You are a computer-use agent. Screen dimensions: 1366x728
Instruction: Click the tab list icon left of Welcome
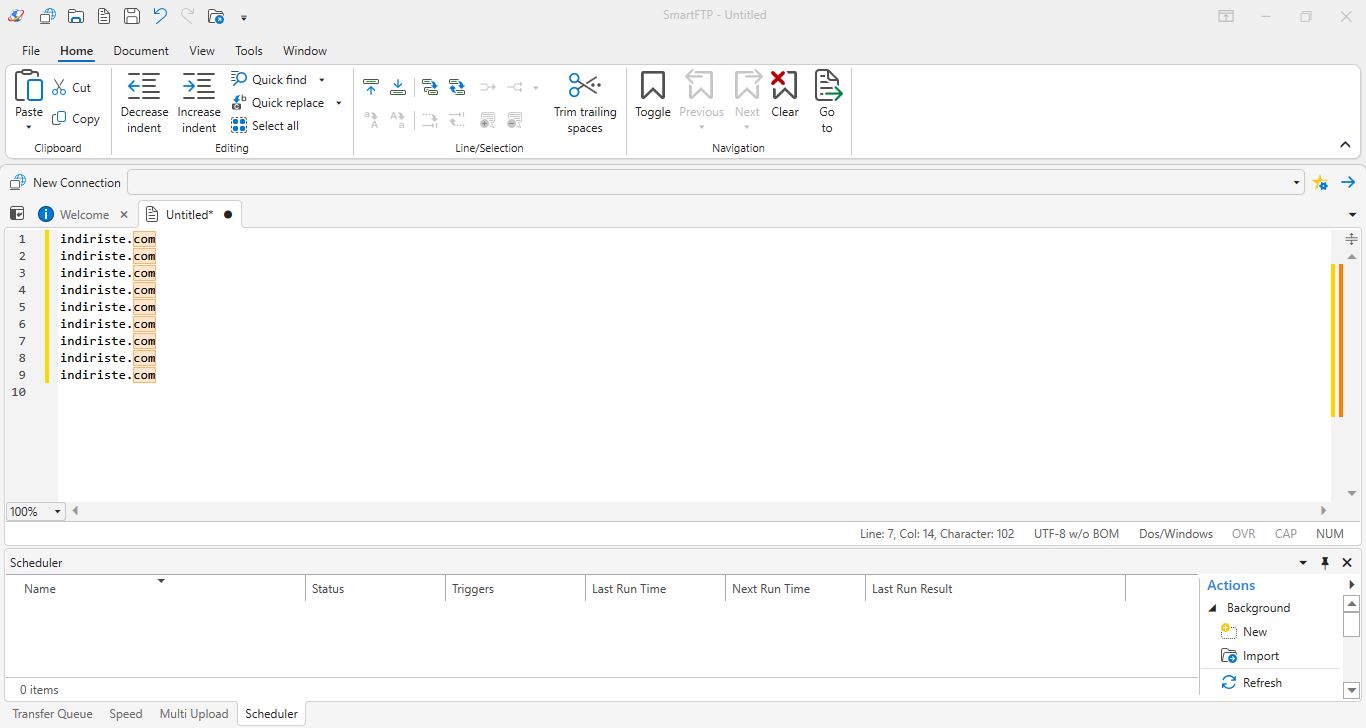pyautogui.click(x=17, y=214)
